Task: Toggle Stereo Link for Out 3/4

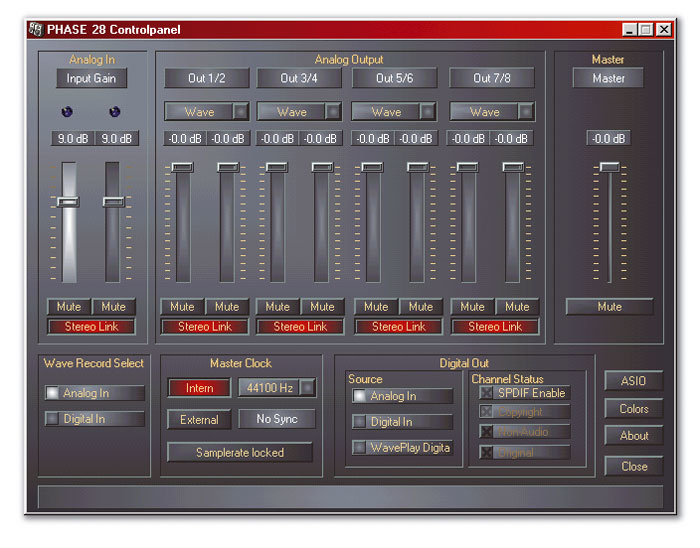Action: tap(300, 327)
